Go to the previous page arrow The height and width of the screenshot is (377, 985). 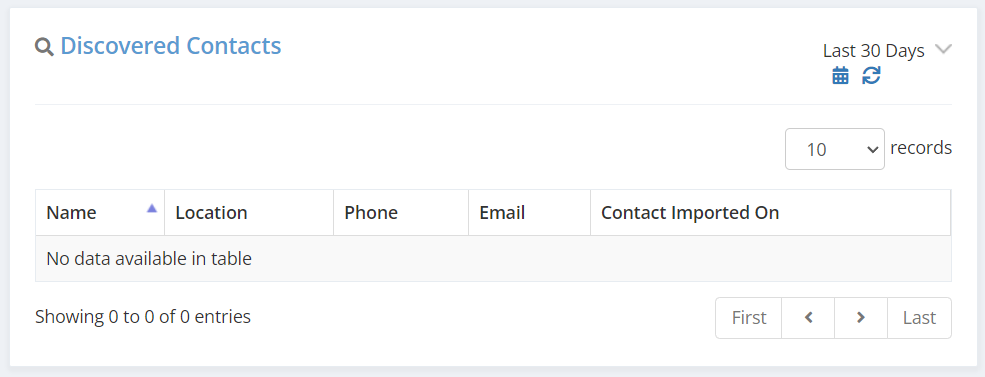(x=808, y=318)
